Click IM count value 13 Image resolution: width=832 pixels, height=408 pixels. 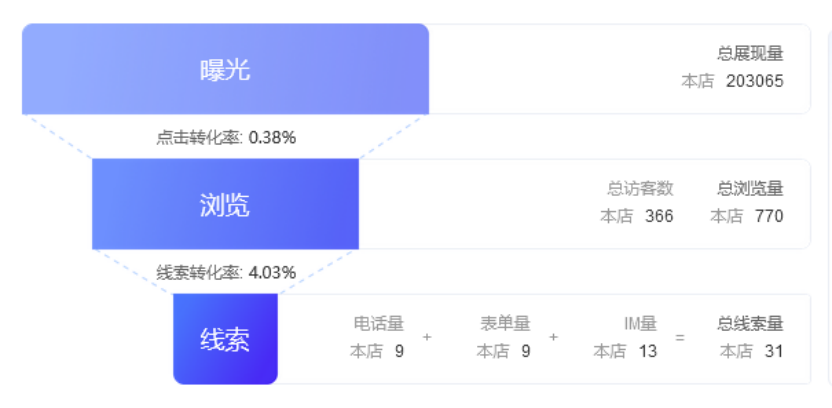tap(648, 351)
